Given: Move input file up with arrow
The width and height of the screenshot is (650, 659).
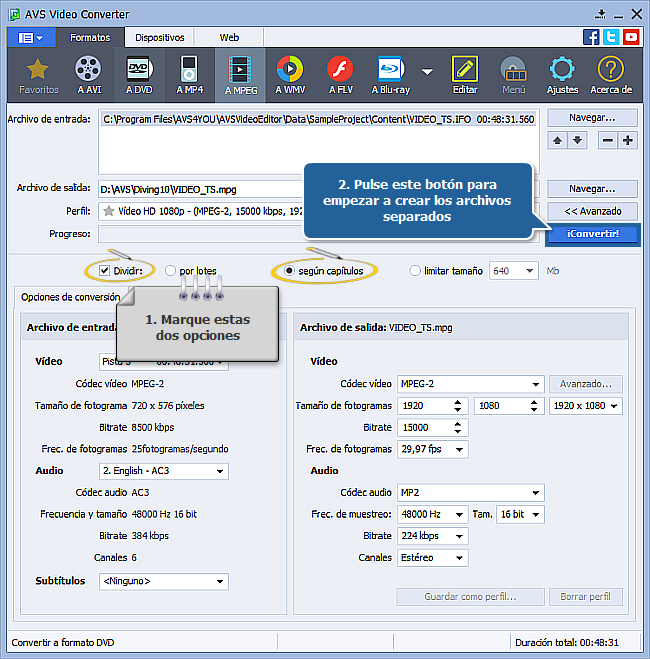Looking at the screenshot, I should 558,140.
